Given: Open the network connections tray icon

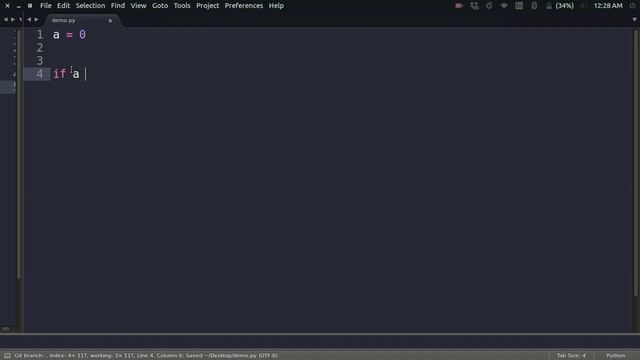Looking at the screenshot, I should click(474, 6).
